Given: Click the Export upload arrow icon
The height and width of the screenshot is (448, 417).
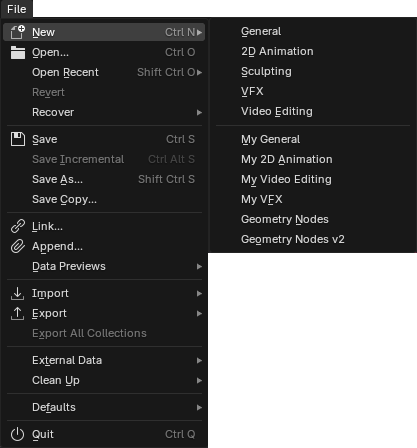Looking at the screenshot, I should click(18, 313).
